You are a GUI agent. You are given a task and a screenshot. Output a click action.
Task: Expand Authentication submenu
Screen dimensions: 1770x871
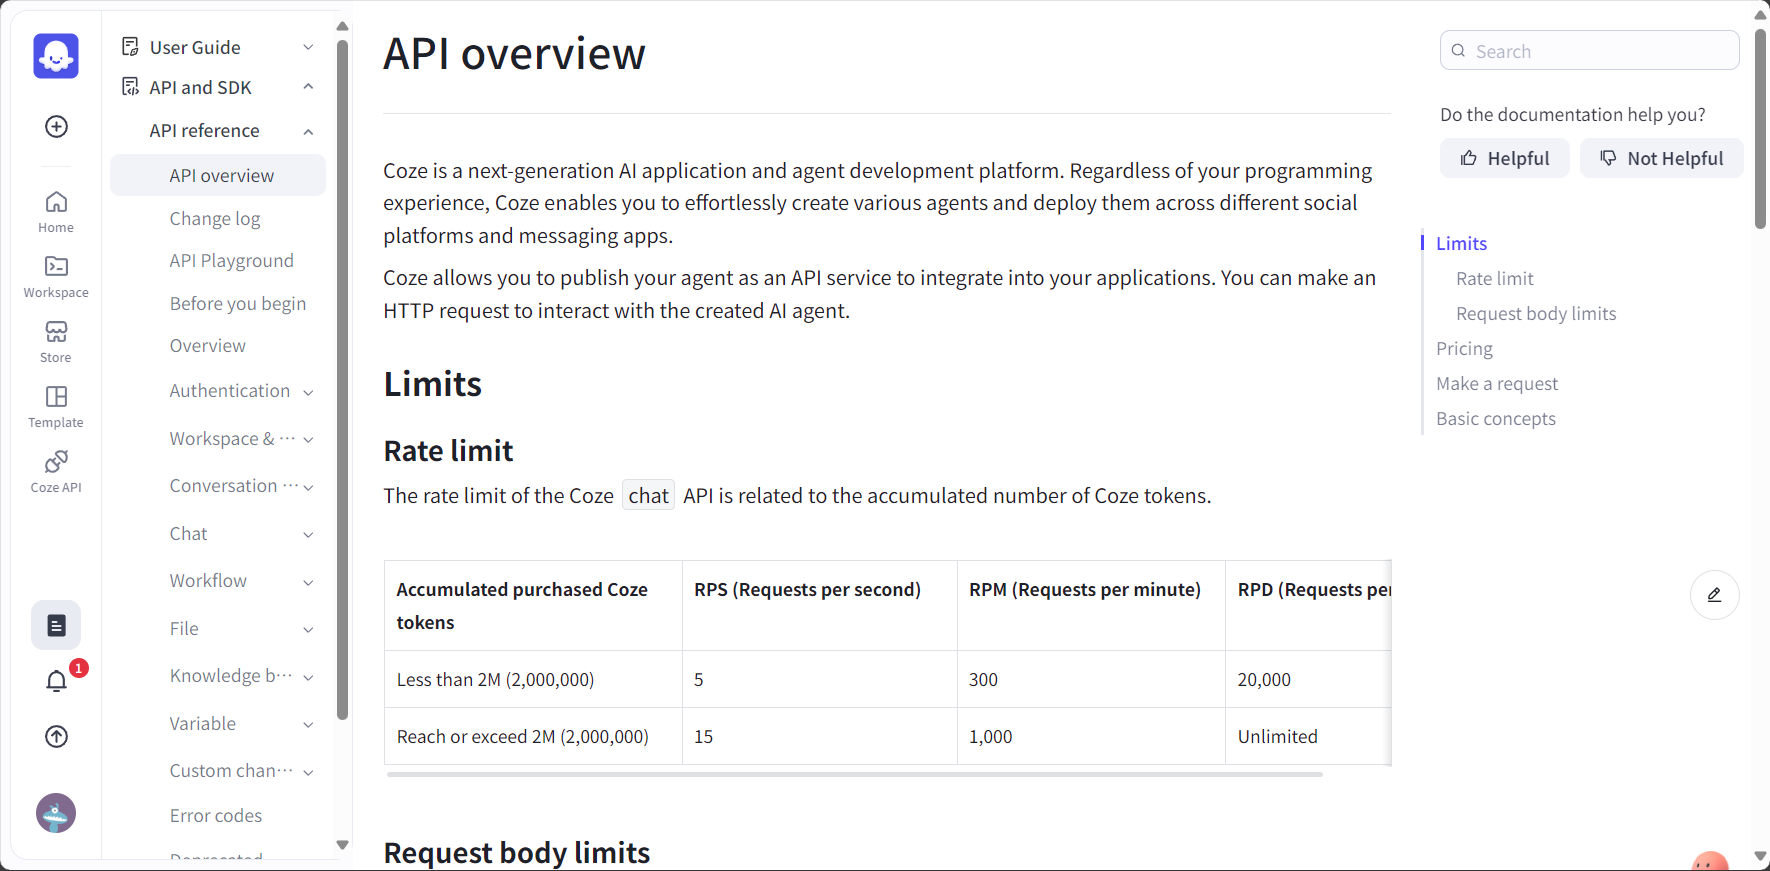(308, 392)
